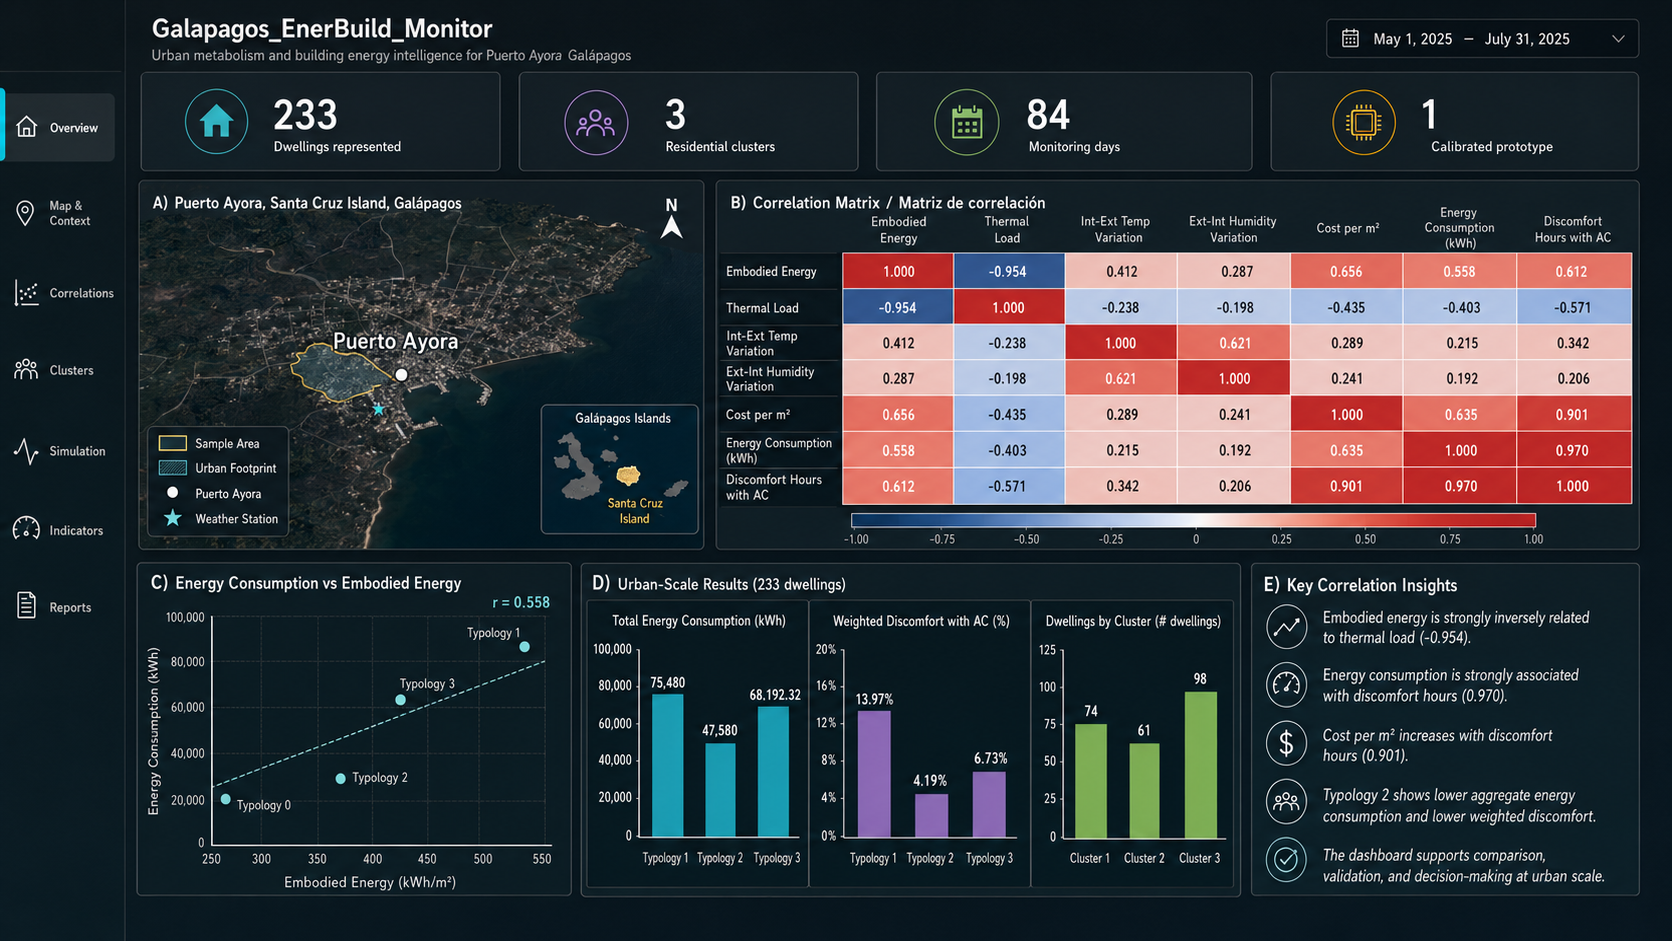Click the calendar icon on Monitoring days card

tap(966, 122)
